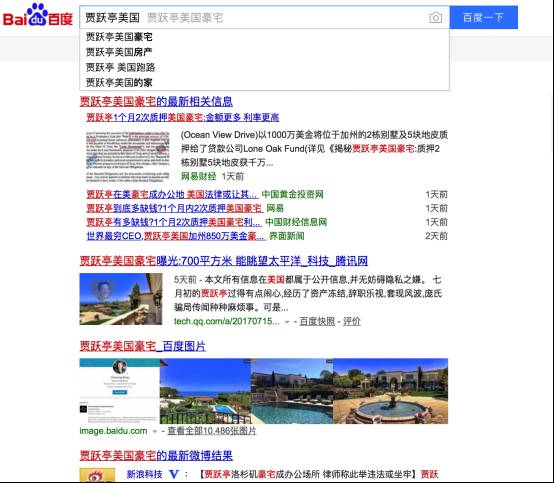Viewport: 554px width, 483px height.
Task: Click 界面新闻 source label
Action: [x=287, y=236]
